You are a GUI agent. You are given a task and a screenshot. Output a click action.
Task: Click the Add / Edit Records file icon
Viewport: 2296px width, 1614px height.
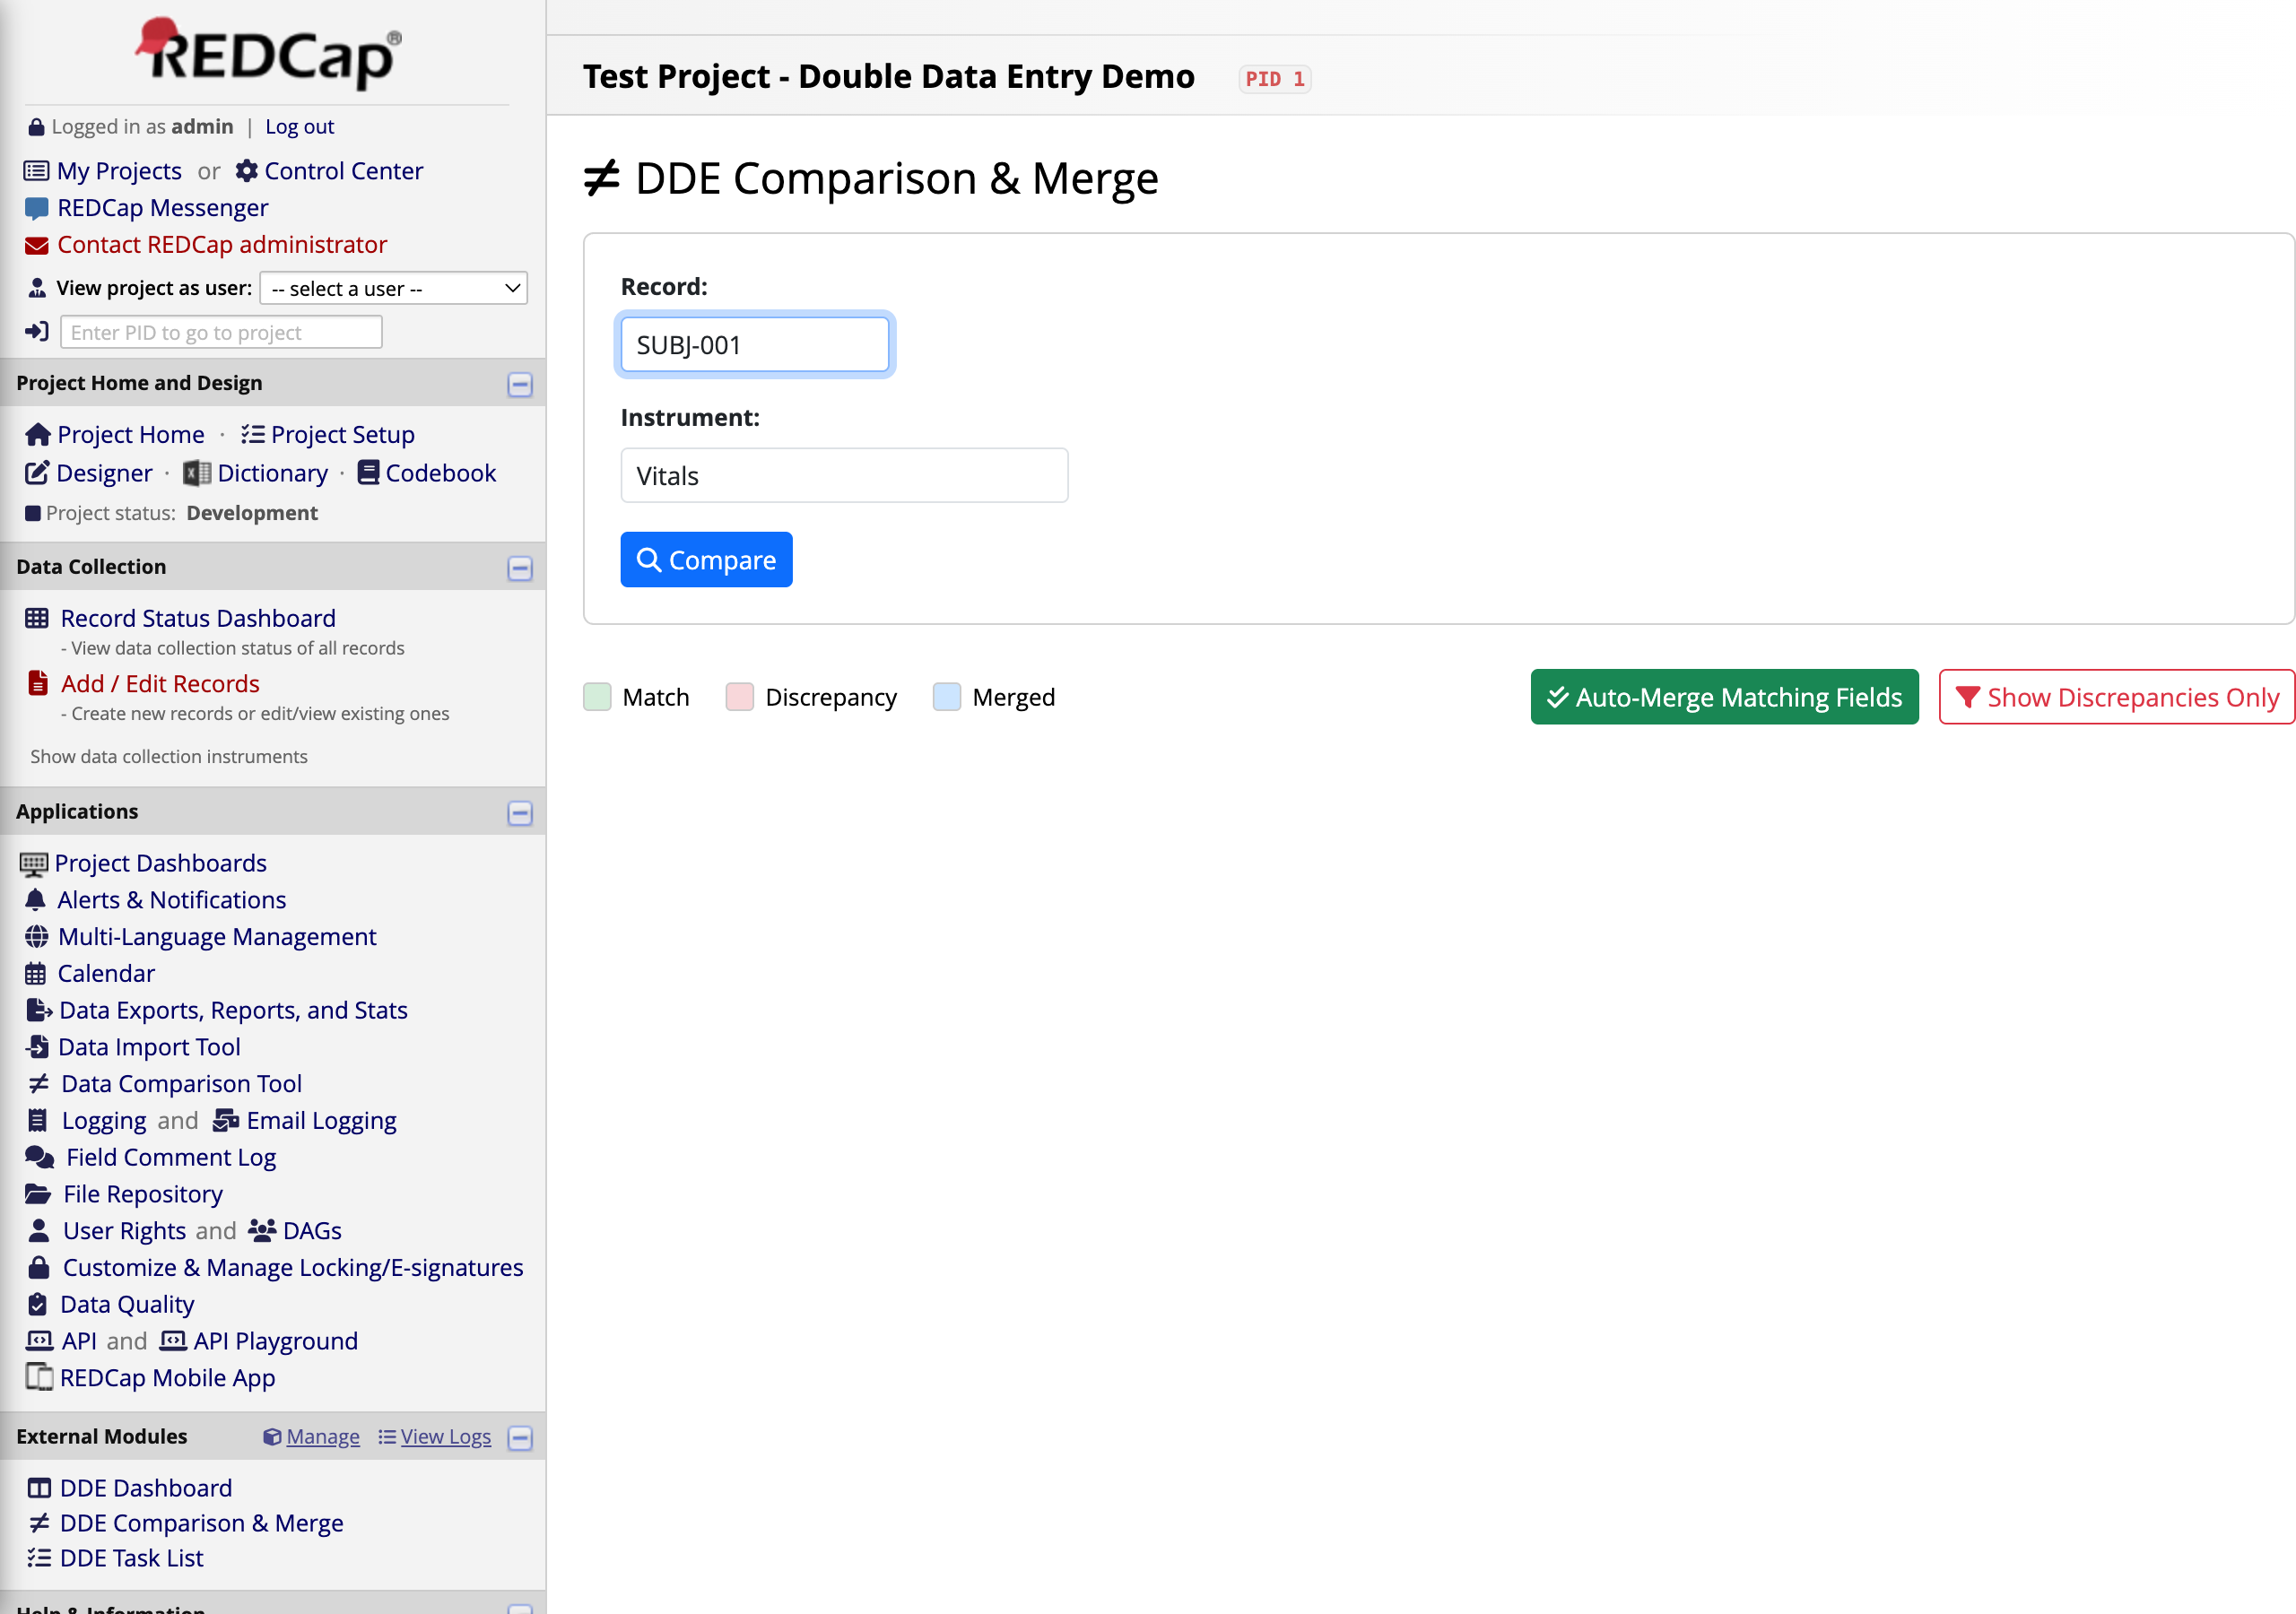[x=38, y=683]
